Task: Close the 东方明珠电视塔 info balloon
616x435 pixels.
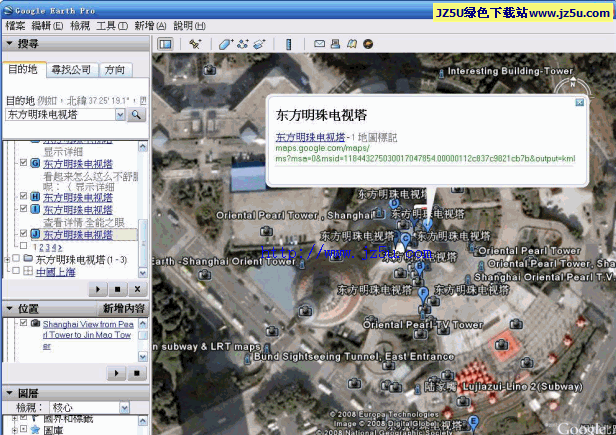Action: coord(579,103)
